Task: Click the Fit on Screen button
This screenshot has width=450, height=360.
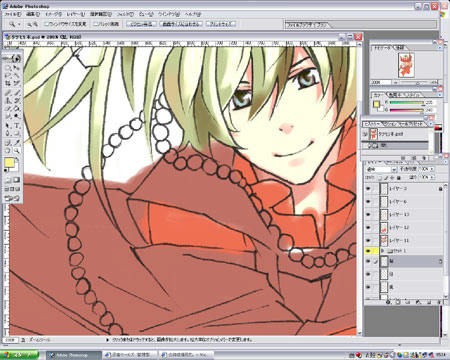Action: click(181, 24)
